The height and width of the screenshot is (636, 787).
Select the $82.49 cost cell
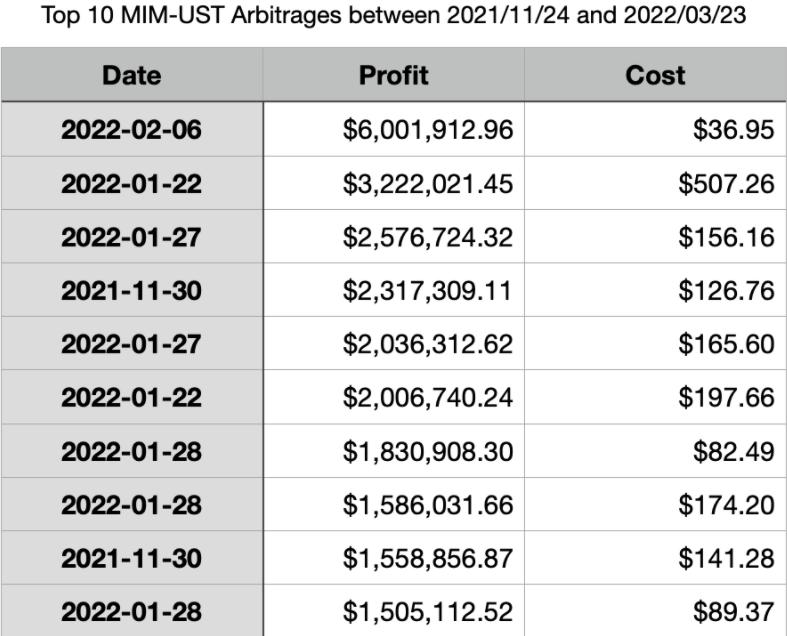click(733, 452)
